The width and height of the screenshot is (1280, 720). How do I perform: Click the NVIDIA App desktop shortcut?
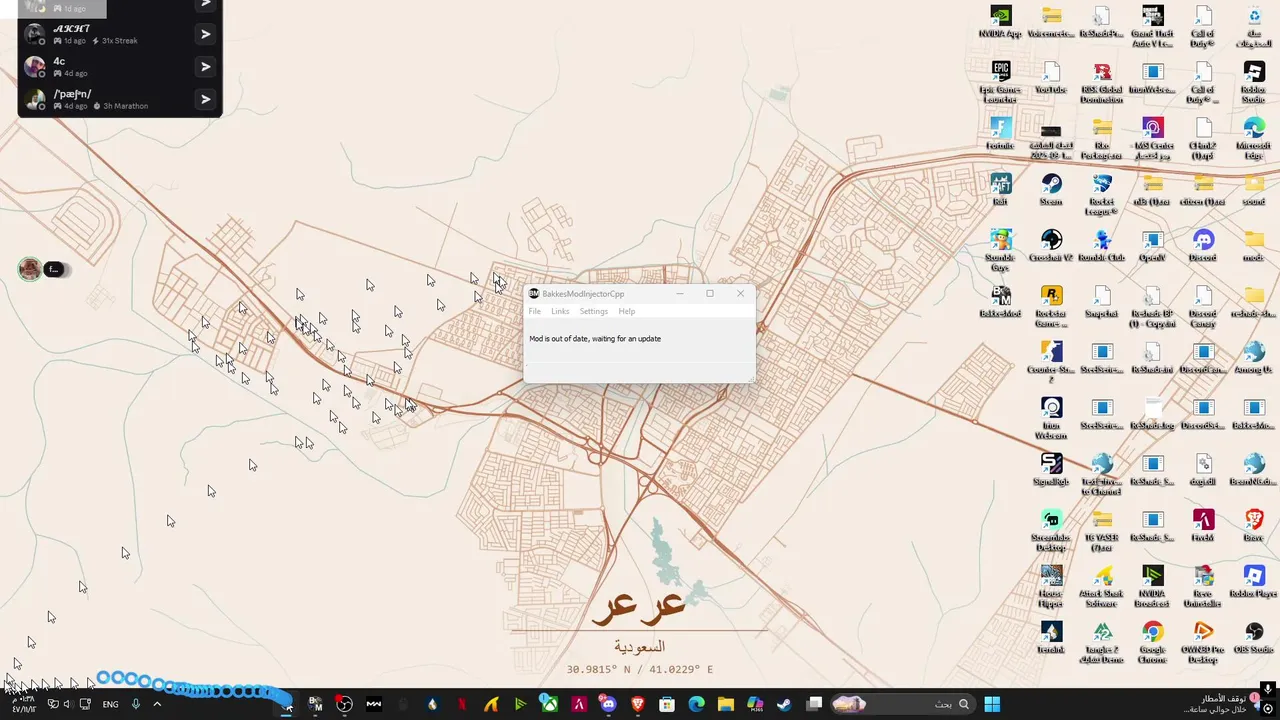click(1000, 23)
